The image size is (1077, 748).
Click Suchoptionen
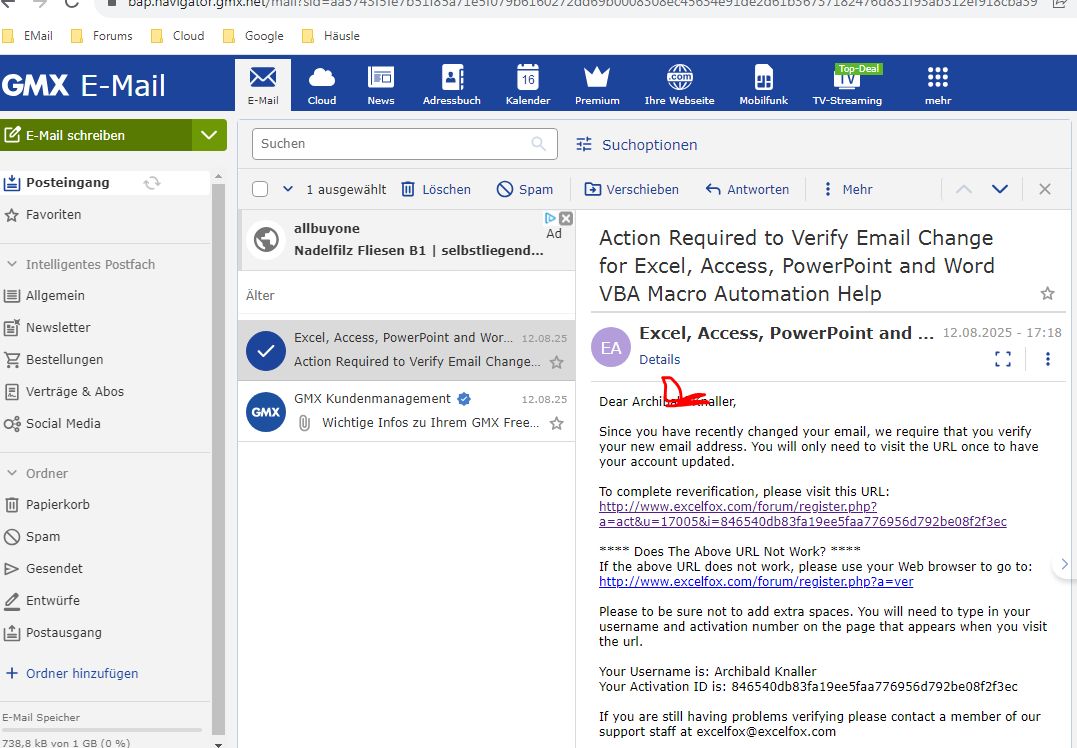(x=649, y=144)
